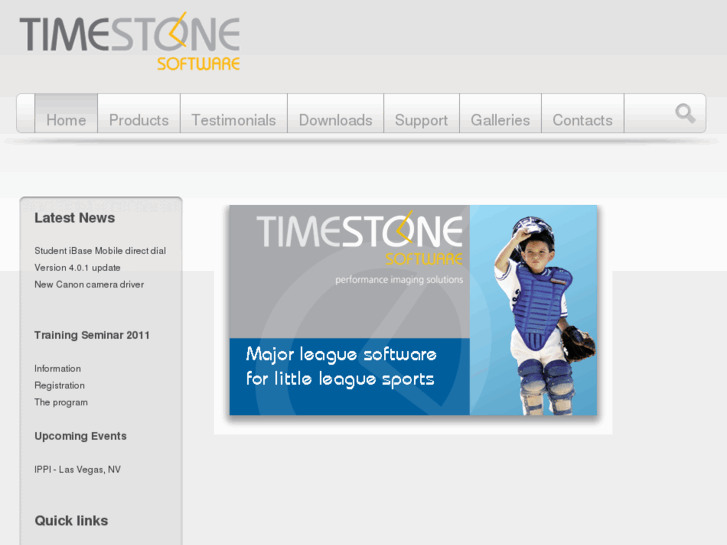
Task: Open New Canon camera driver news
Action: (x=89, y=285)
